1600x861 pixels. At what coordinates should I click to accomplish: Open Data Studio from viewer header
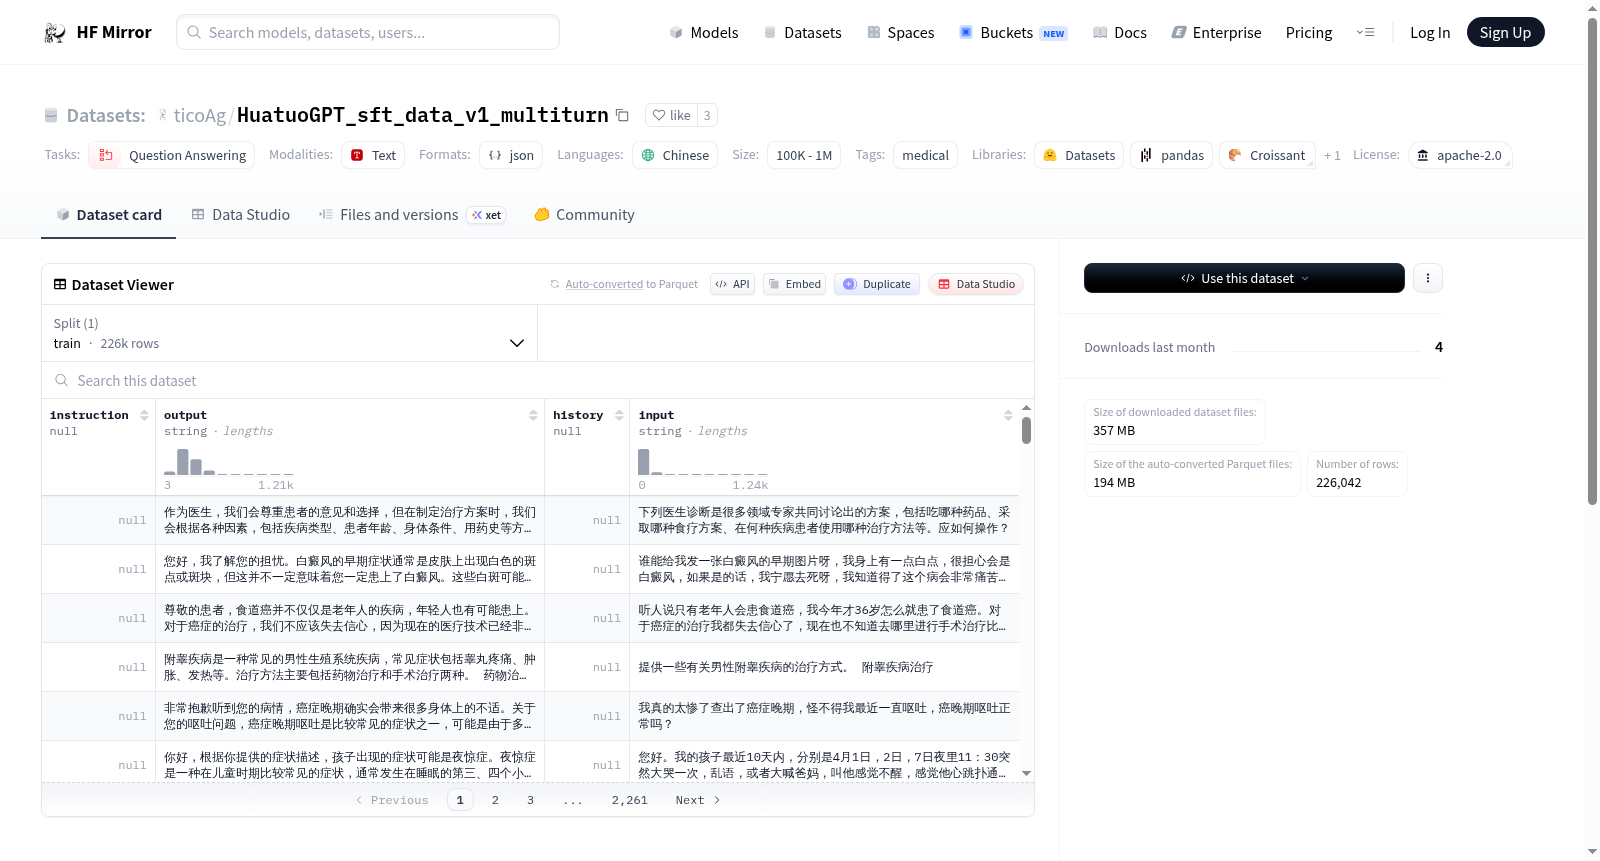pyautogui.click(x=976, y=284)
